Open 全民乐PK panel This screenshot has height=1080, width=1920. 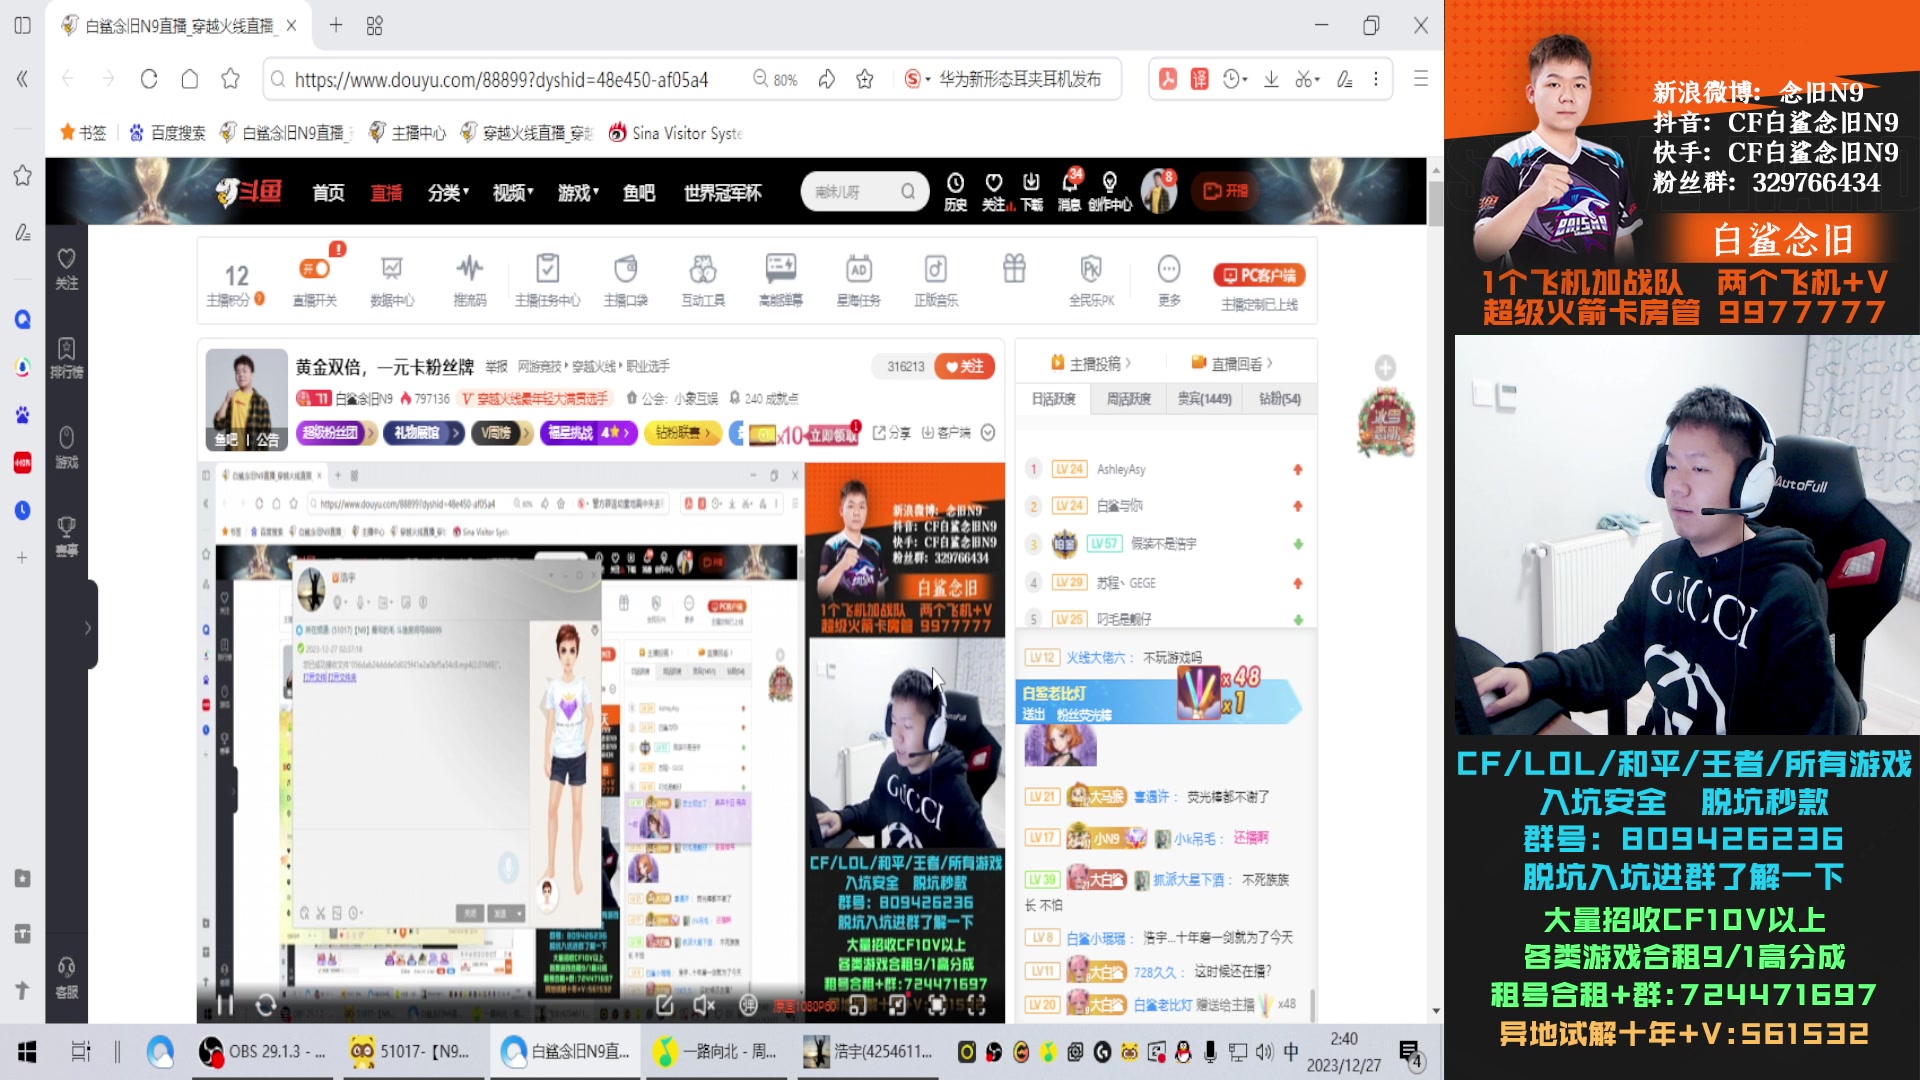point(1089,280)
